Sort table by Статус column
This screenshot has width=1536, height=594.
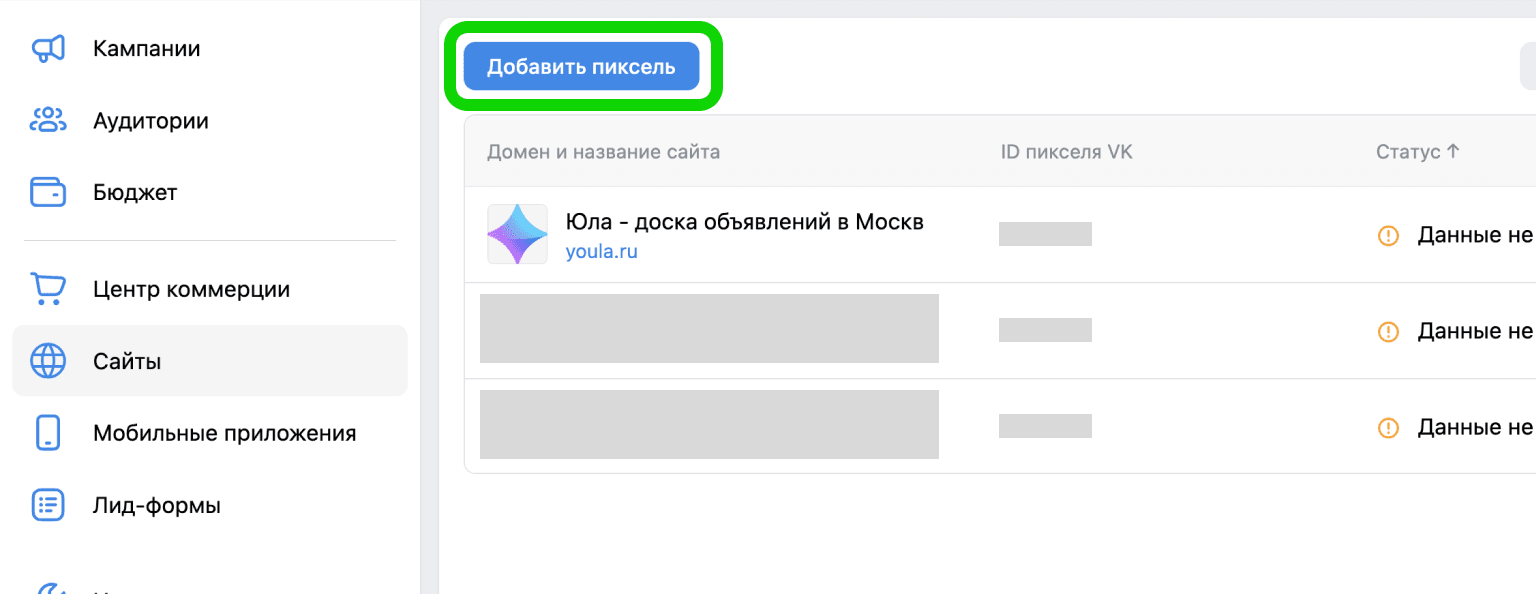[x=1417, y=152]
